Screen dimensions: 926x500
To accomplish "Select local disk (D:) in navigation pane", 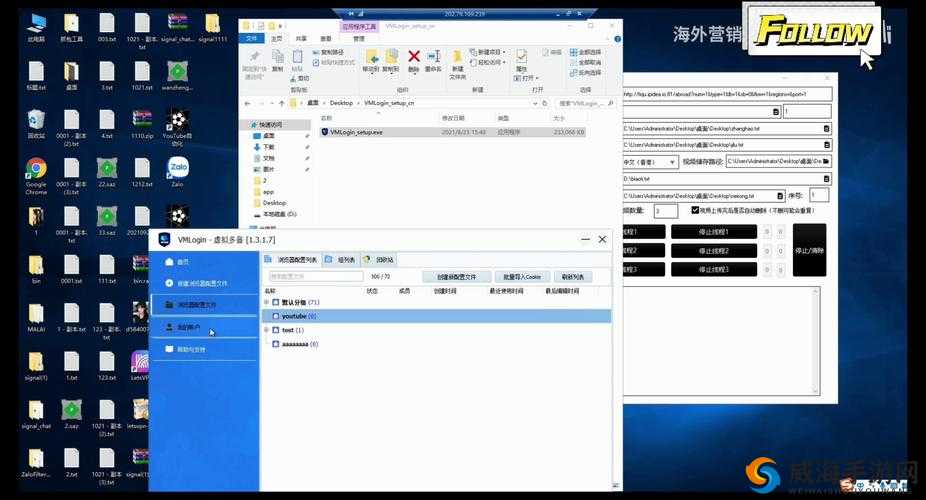I will [275, 214].
